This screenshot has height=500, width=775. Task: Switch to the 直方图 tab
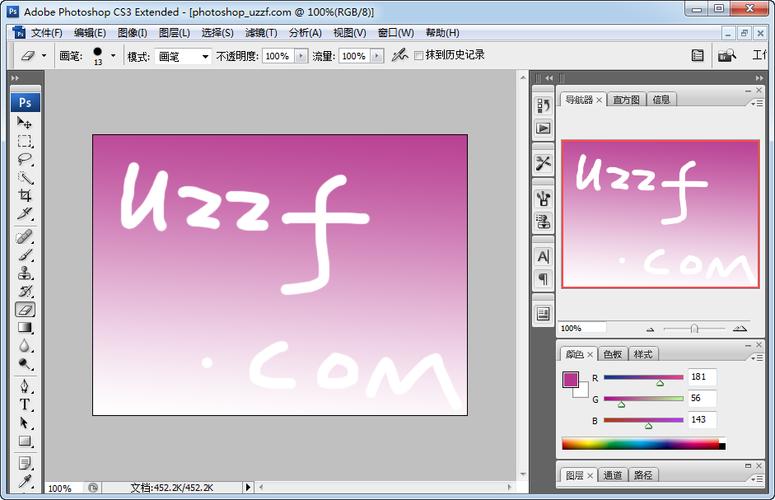(626, 99)
